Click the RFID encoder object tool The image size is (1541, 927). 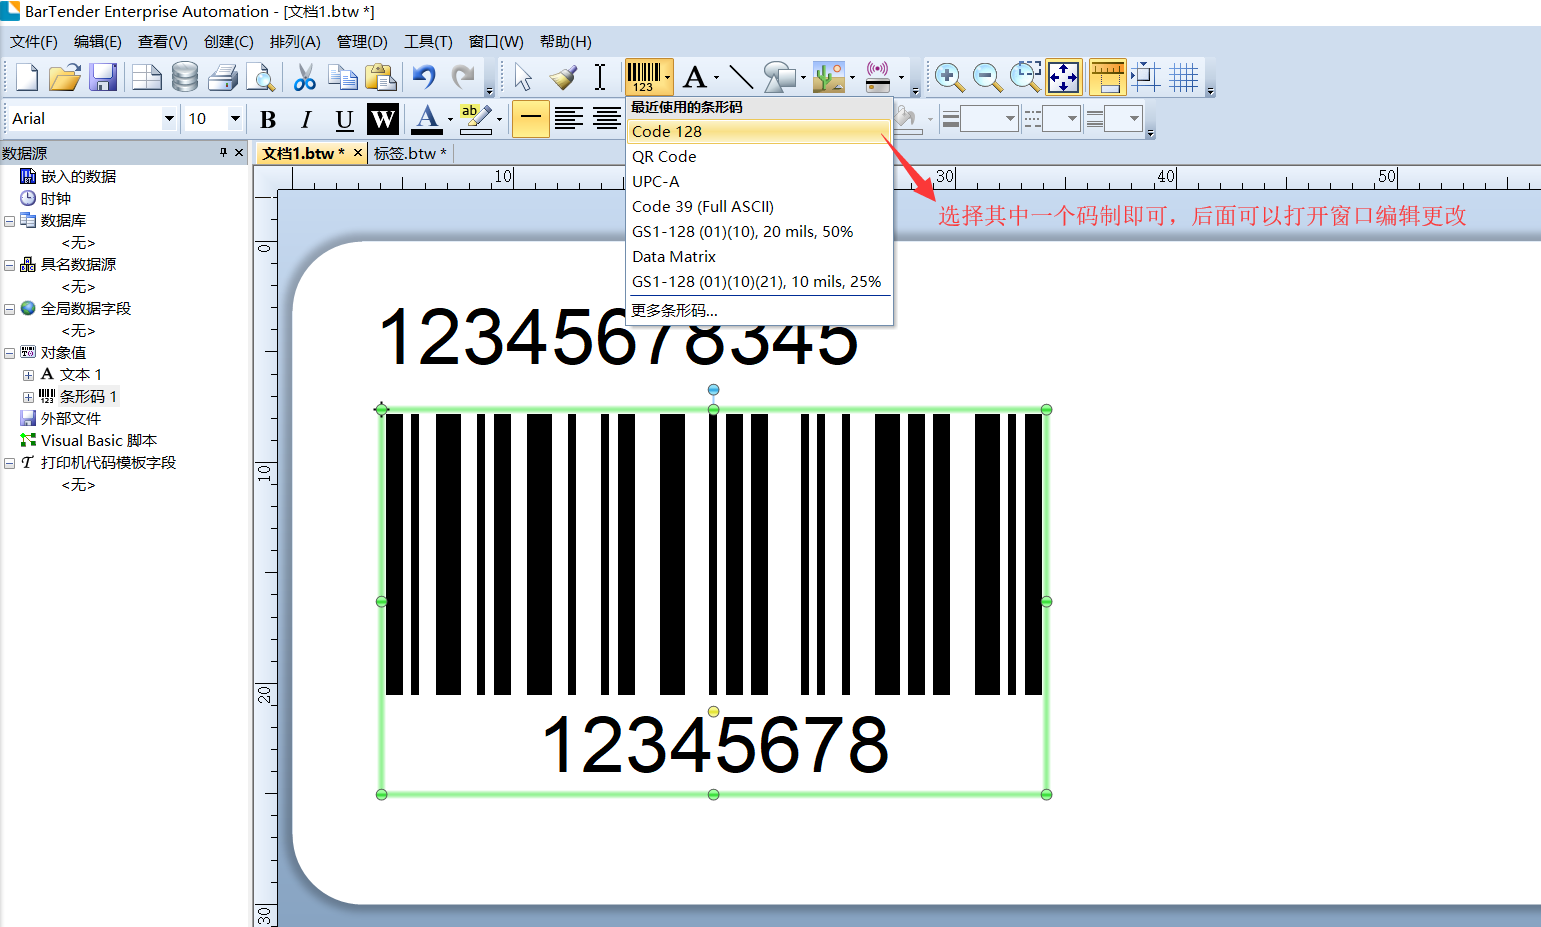pyautogui.click(x=877, y=77)
